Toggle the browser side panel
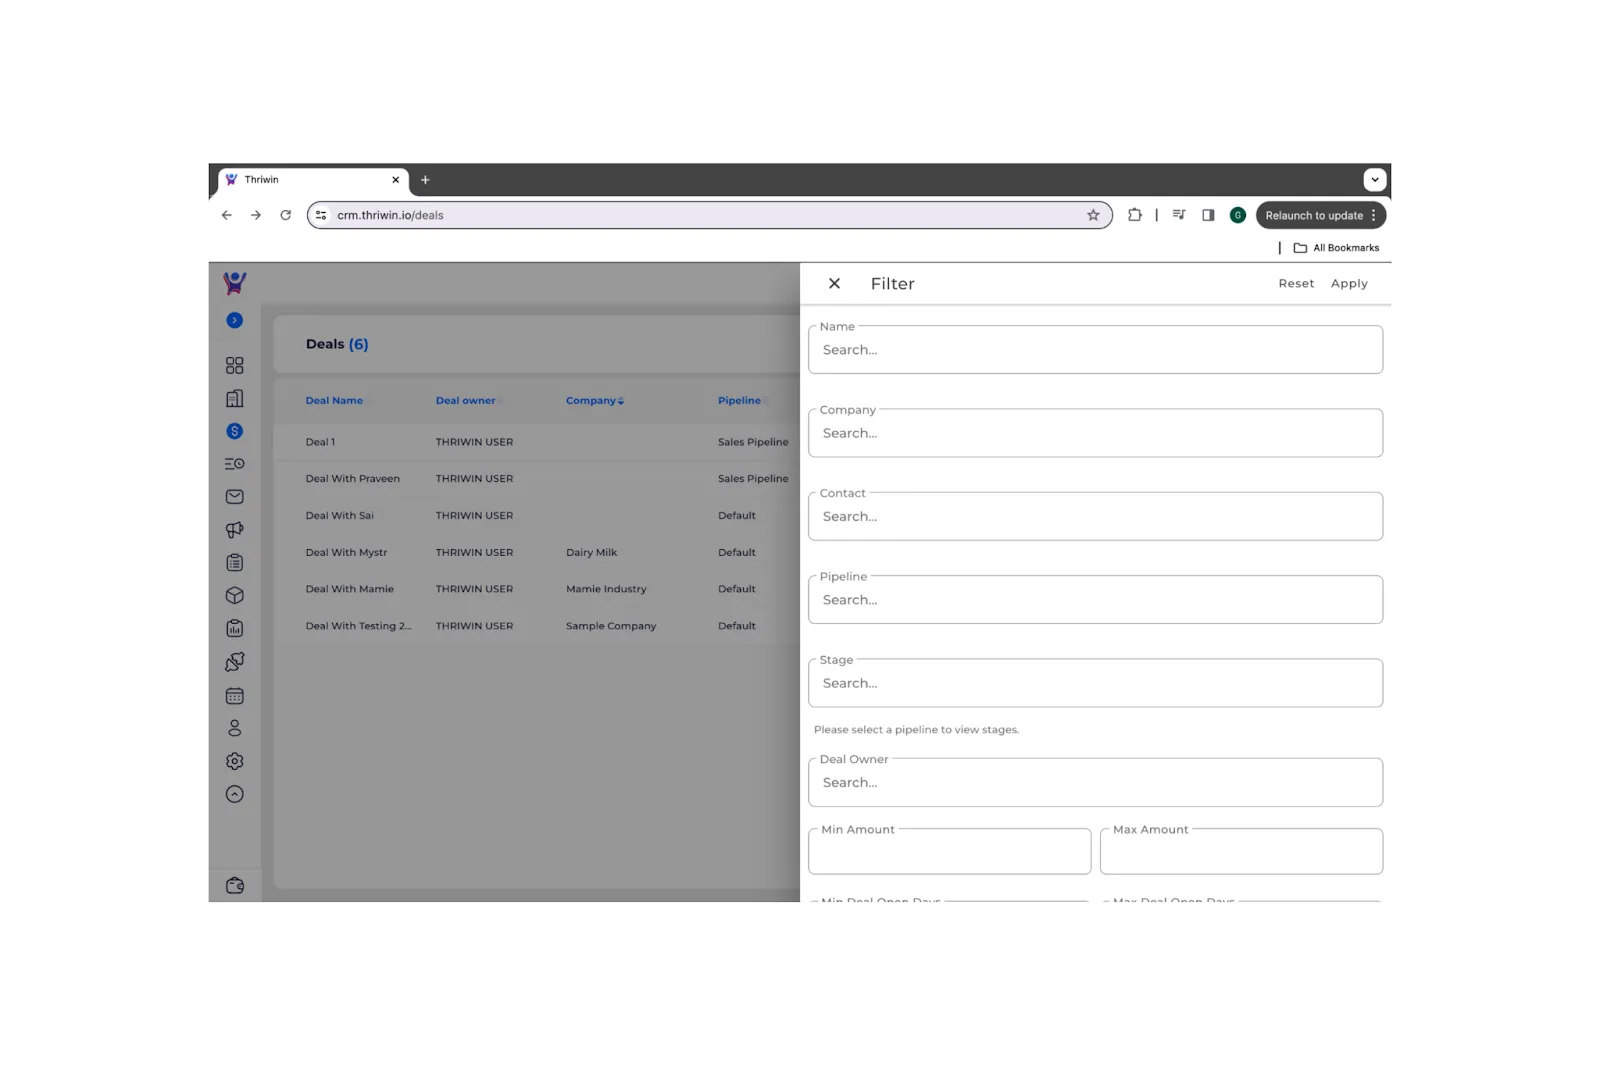The image size is (1600, 1066). 1209,216
